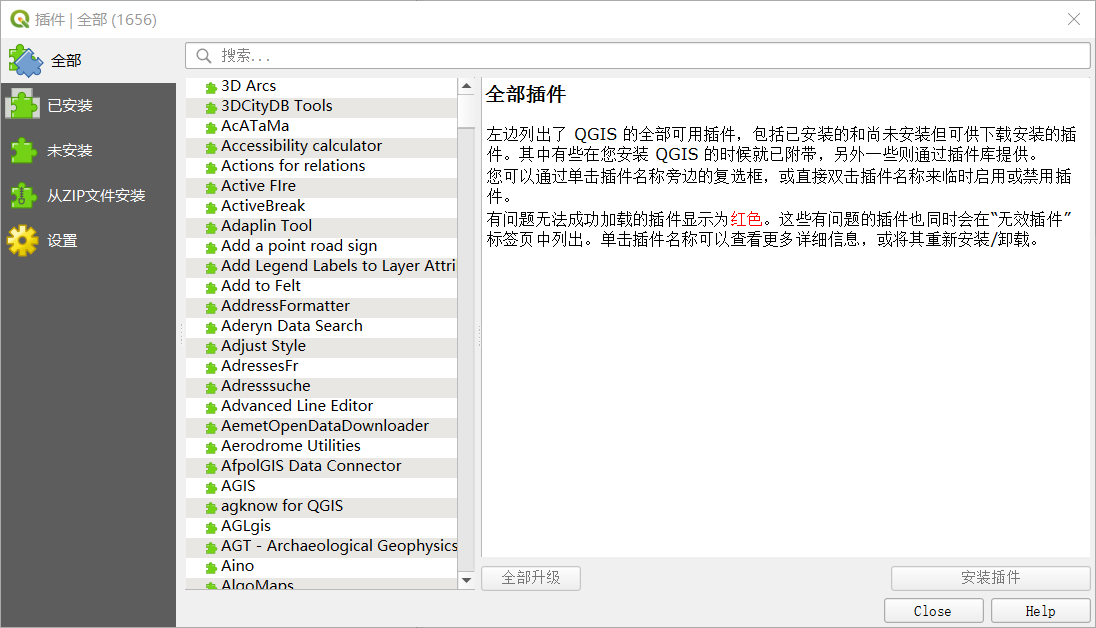Click the plugin icon next to Add to Felt
Viewport: 1096px width, 628px height.
(211, 287)
